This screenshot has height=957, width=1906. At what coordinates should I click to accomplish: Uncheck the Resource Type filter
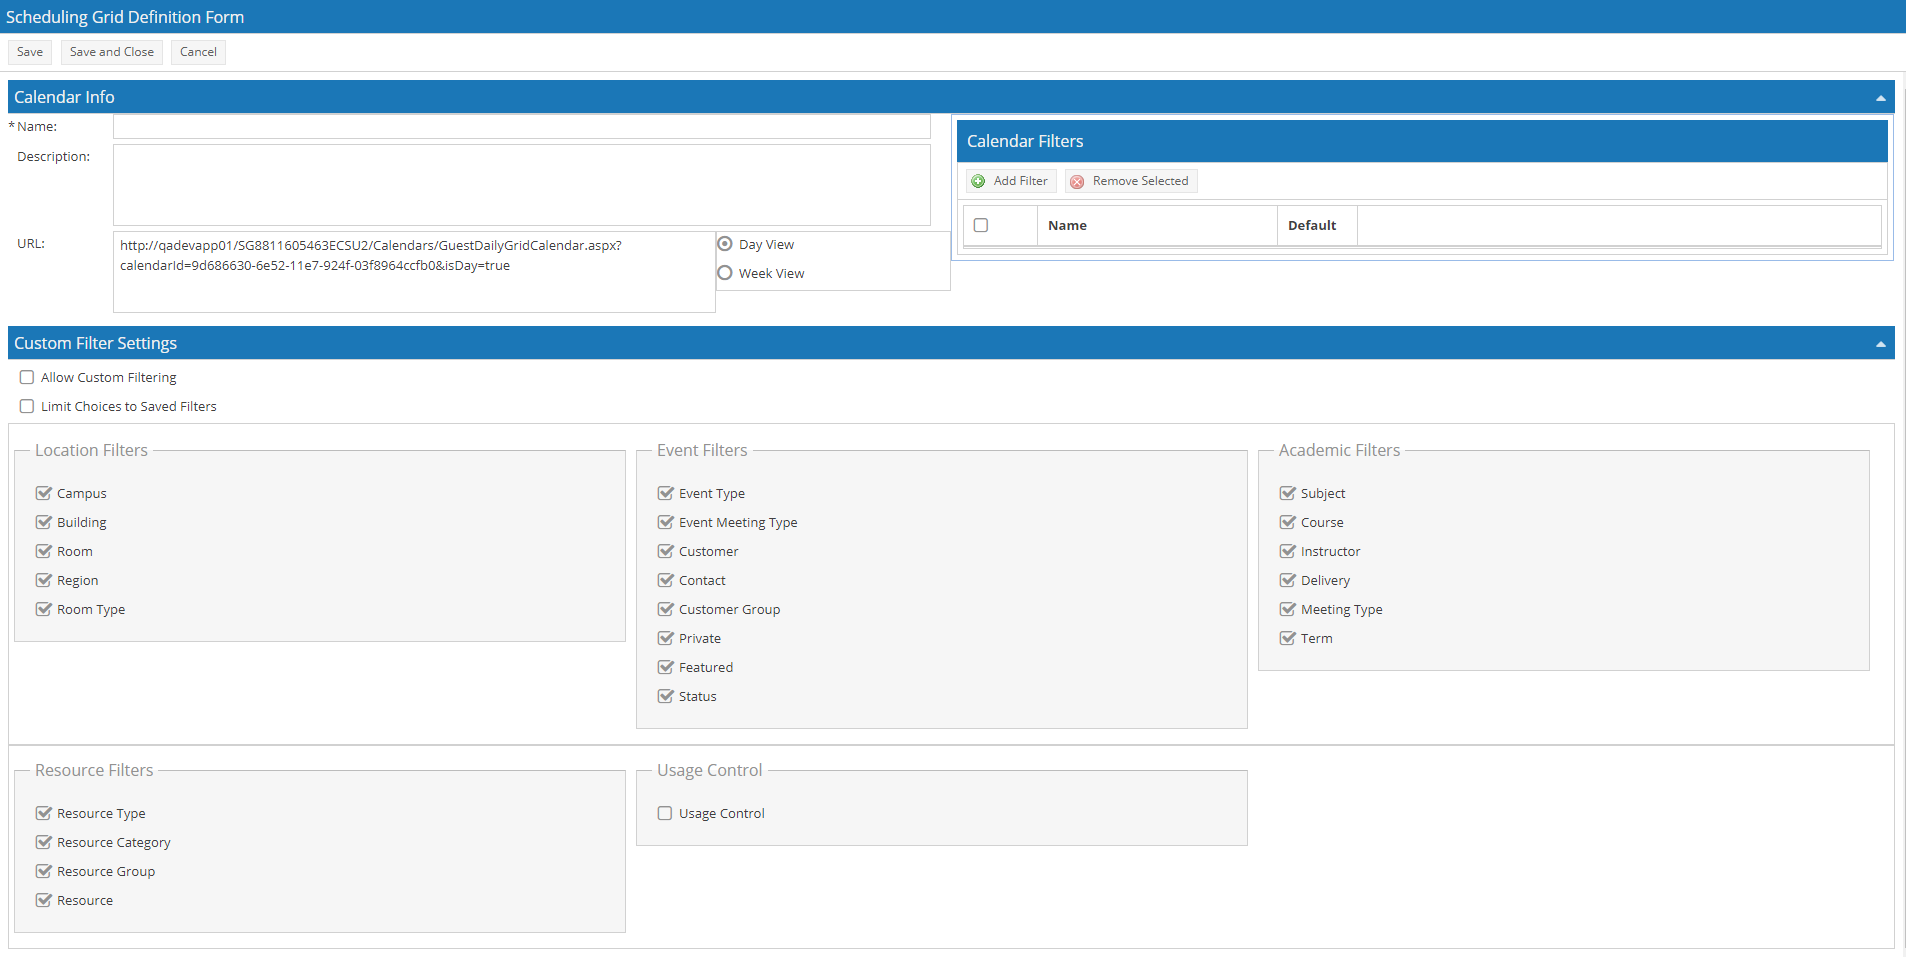(44, 813)
